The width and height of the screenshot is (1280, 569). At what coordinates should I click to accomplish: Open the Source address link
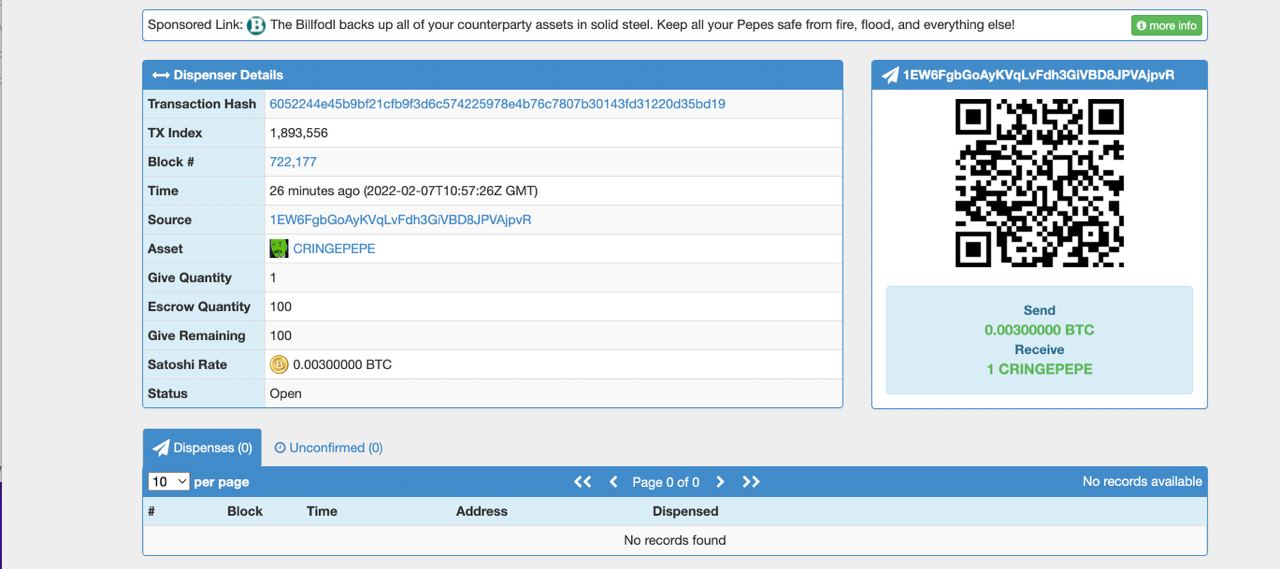coord(400,220)
